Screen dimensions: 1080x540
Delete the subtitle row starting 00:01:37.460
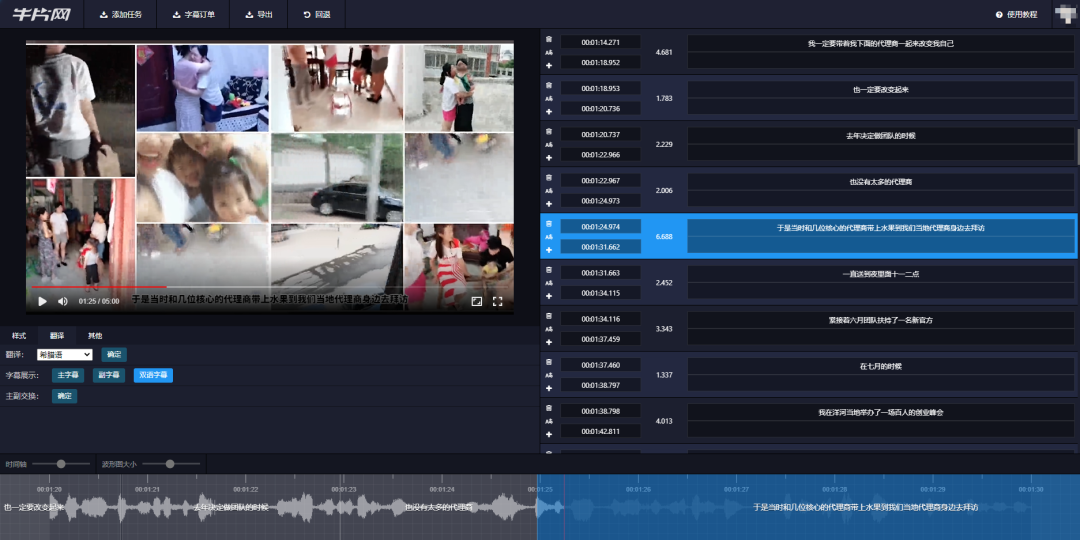point(549,362)
